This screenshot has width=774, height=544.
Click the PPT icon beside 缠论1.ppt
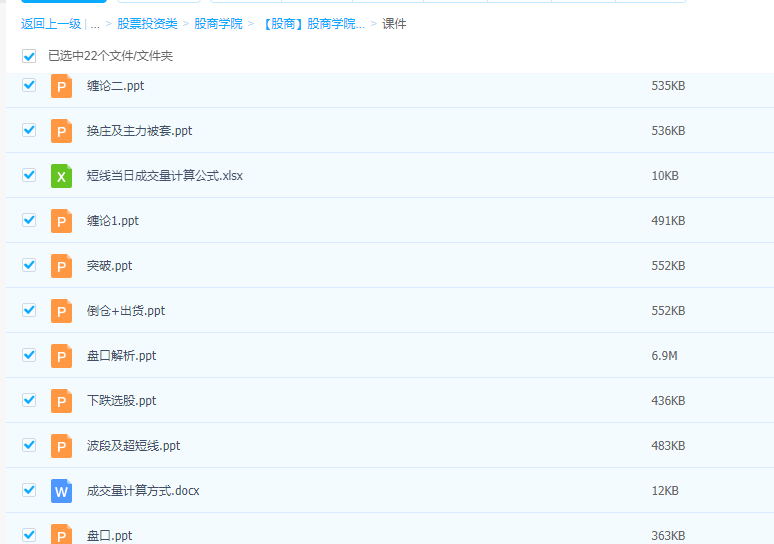(x=62, y=221)
